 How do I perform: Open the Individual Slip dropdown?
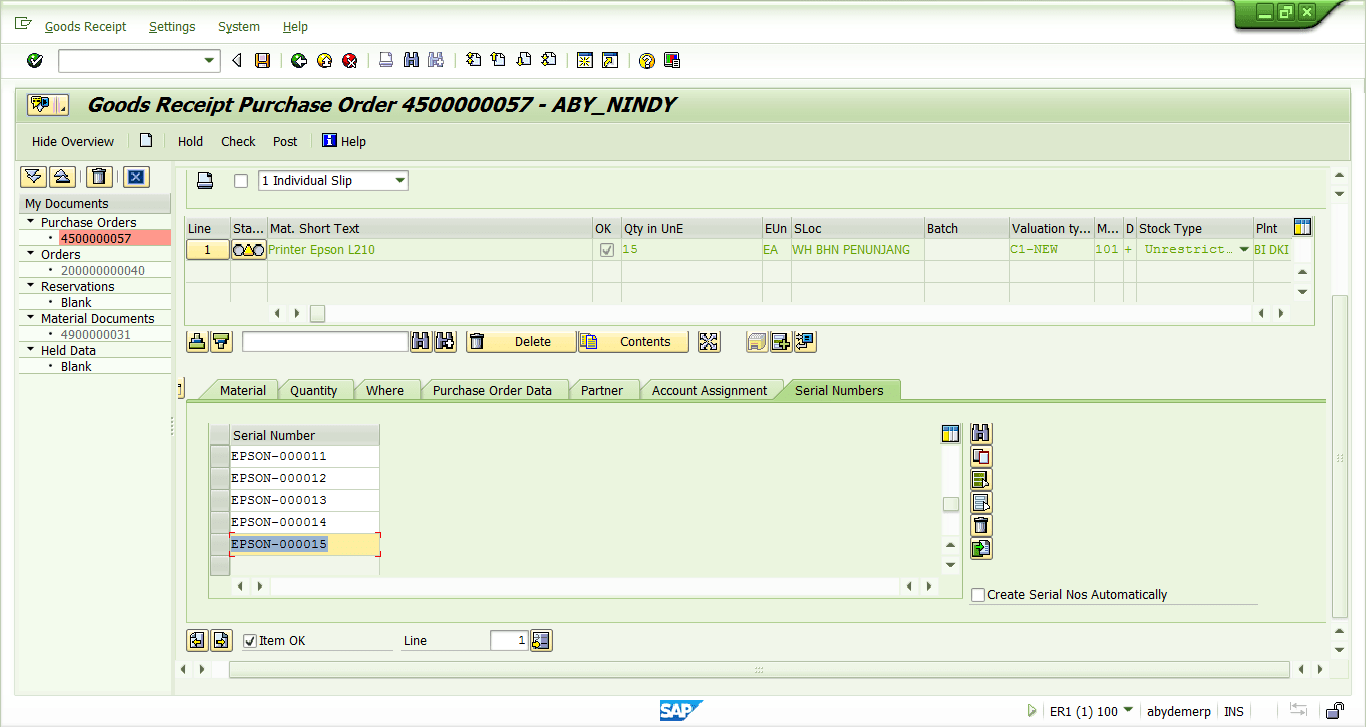pyautogui.click(x=400, y=181)
